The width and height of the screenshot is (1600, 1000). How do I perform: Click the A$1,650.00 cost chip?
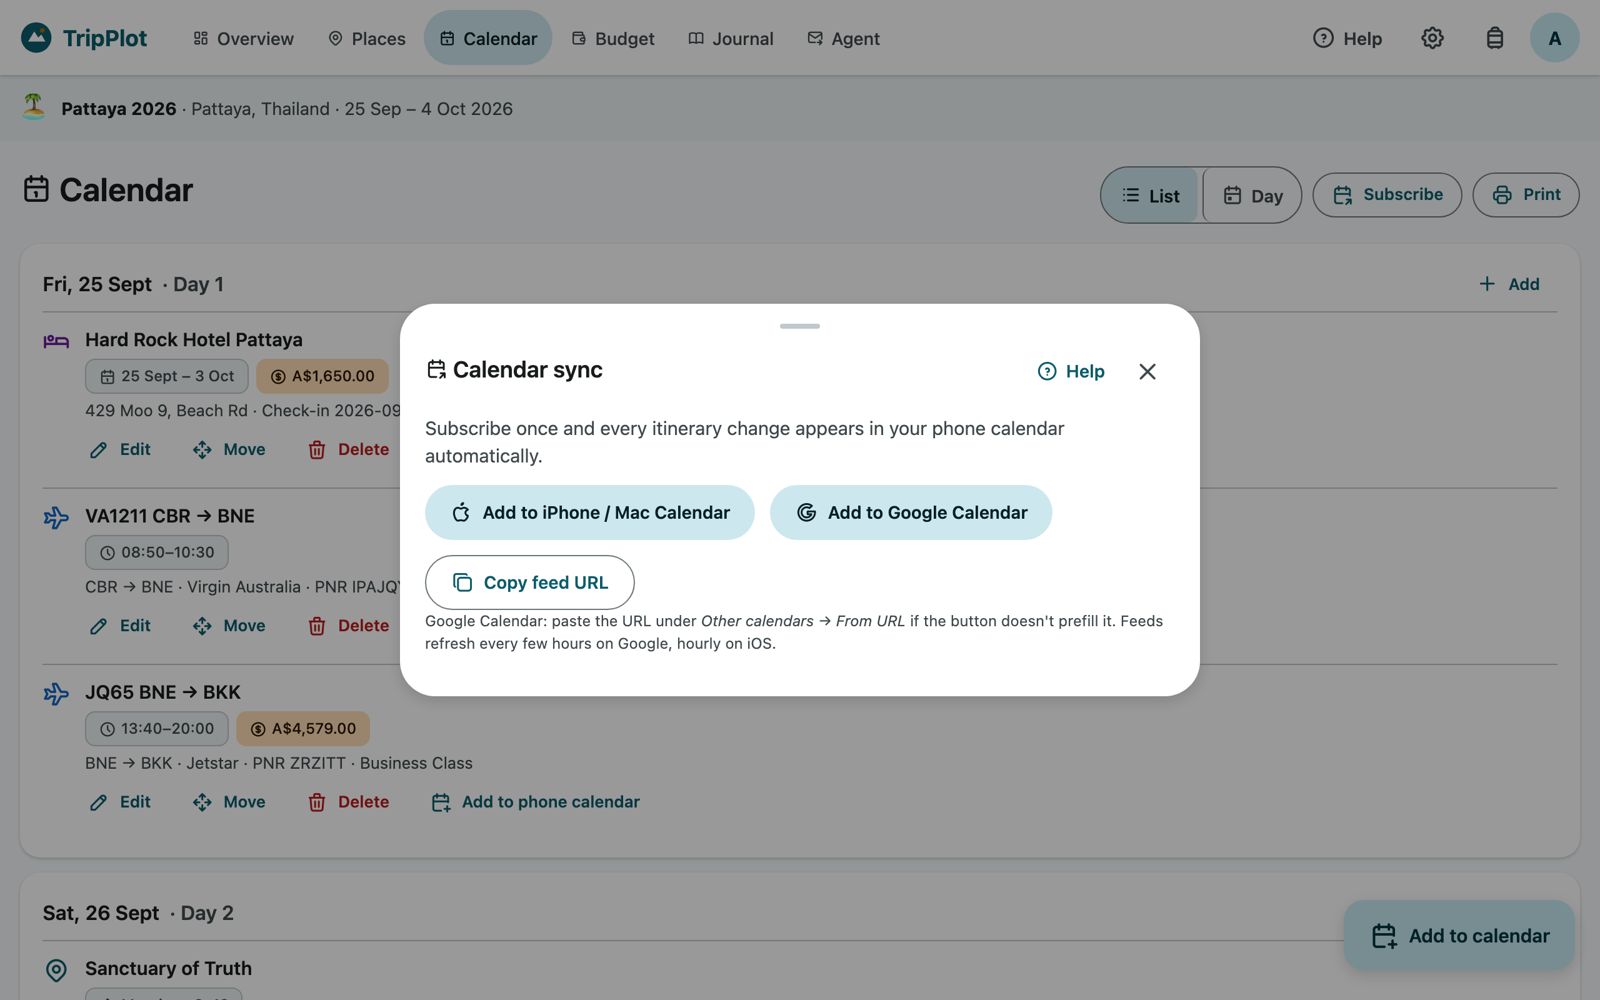(323, 376)
